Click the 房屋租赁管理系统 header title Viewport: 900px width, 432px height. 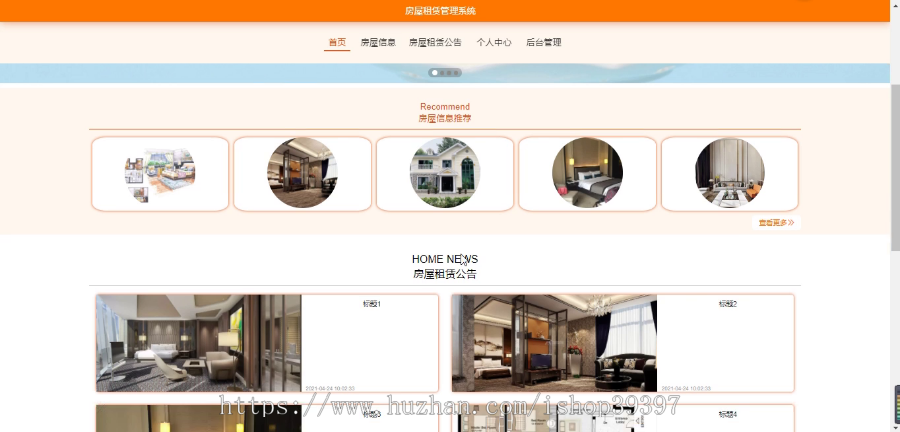(x=440, y=11)
